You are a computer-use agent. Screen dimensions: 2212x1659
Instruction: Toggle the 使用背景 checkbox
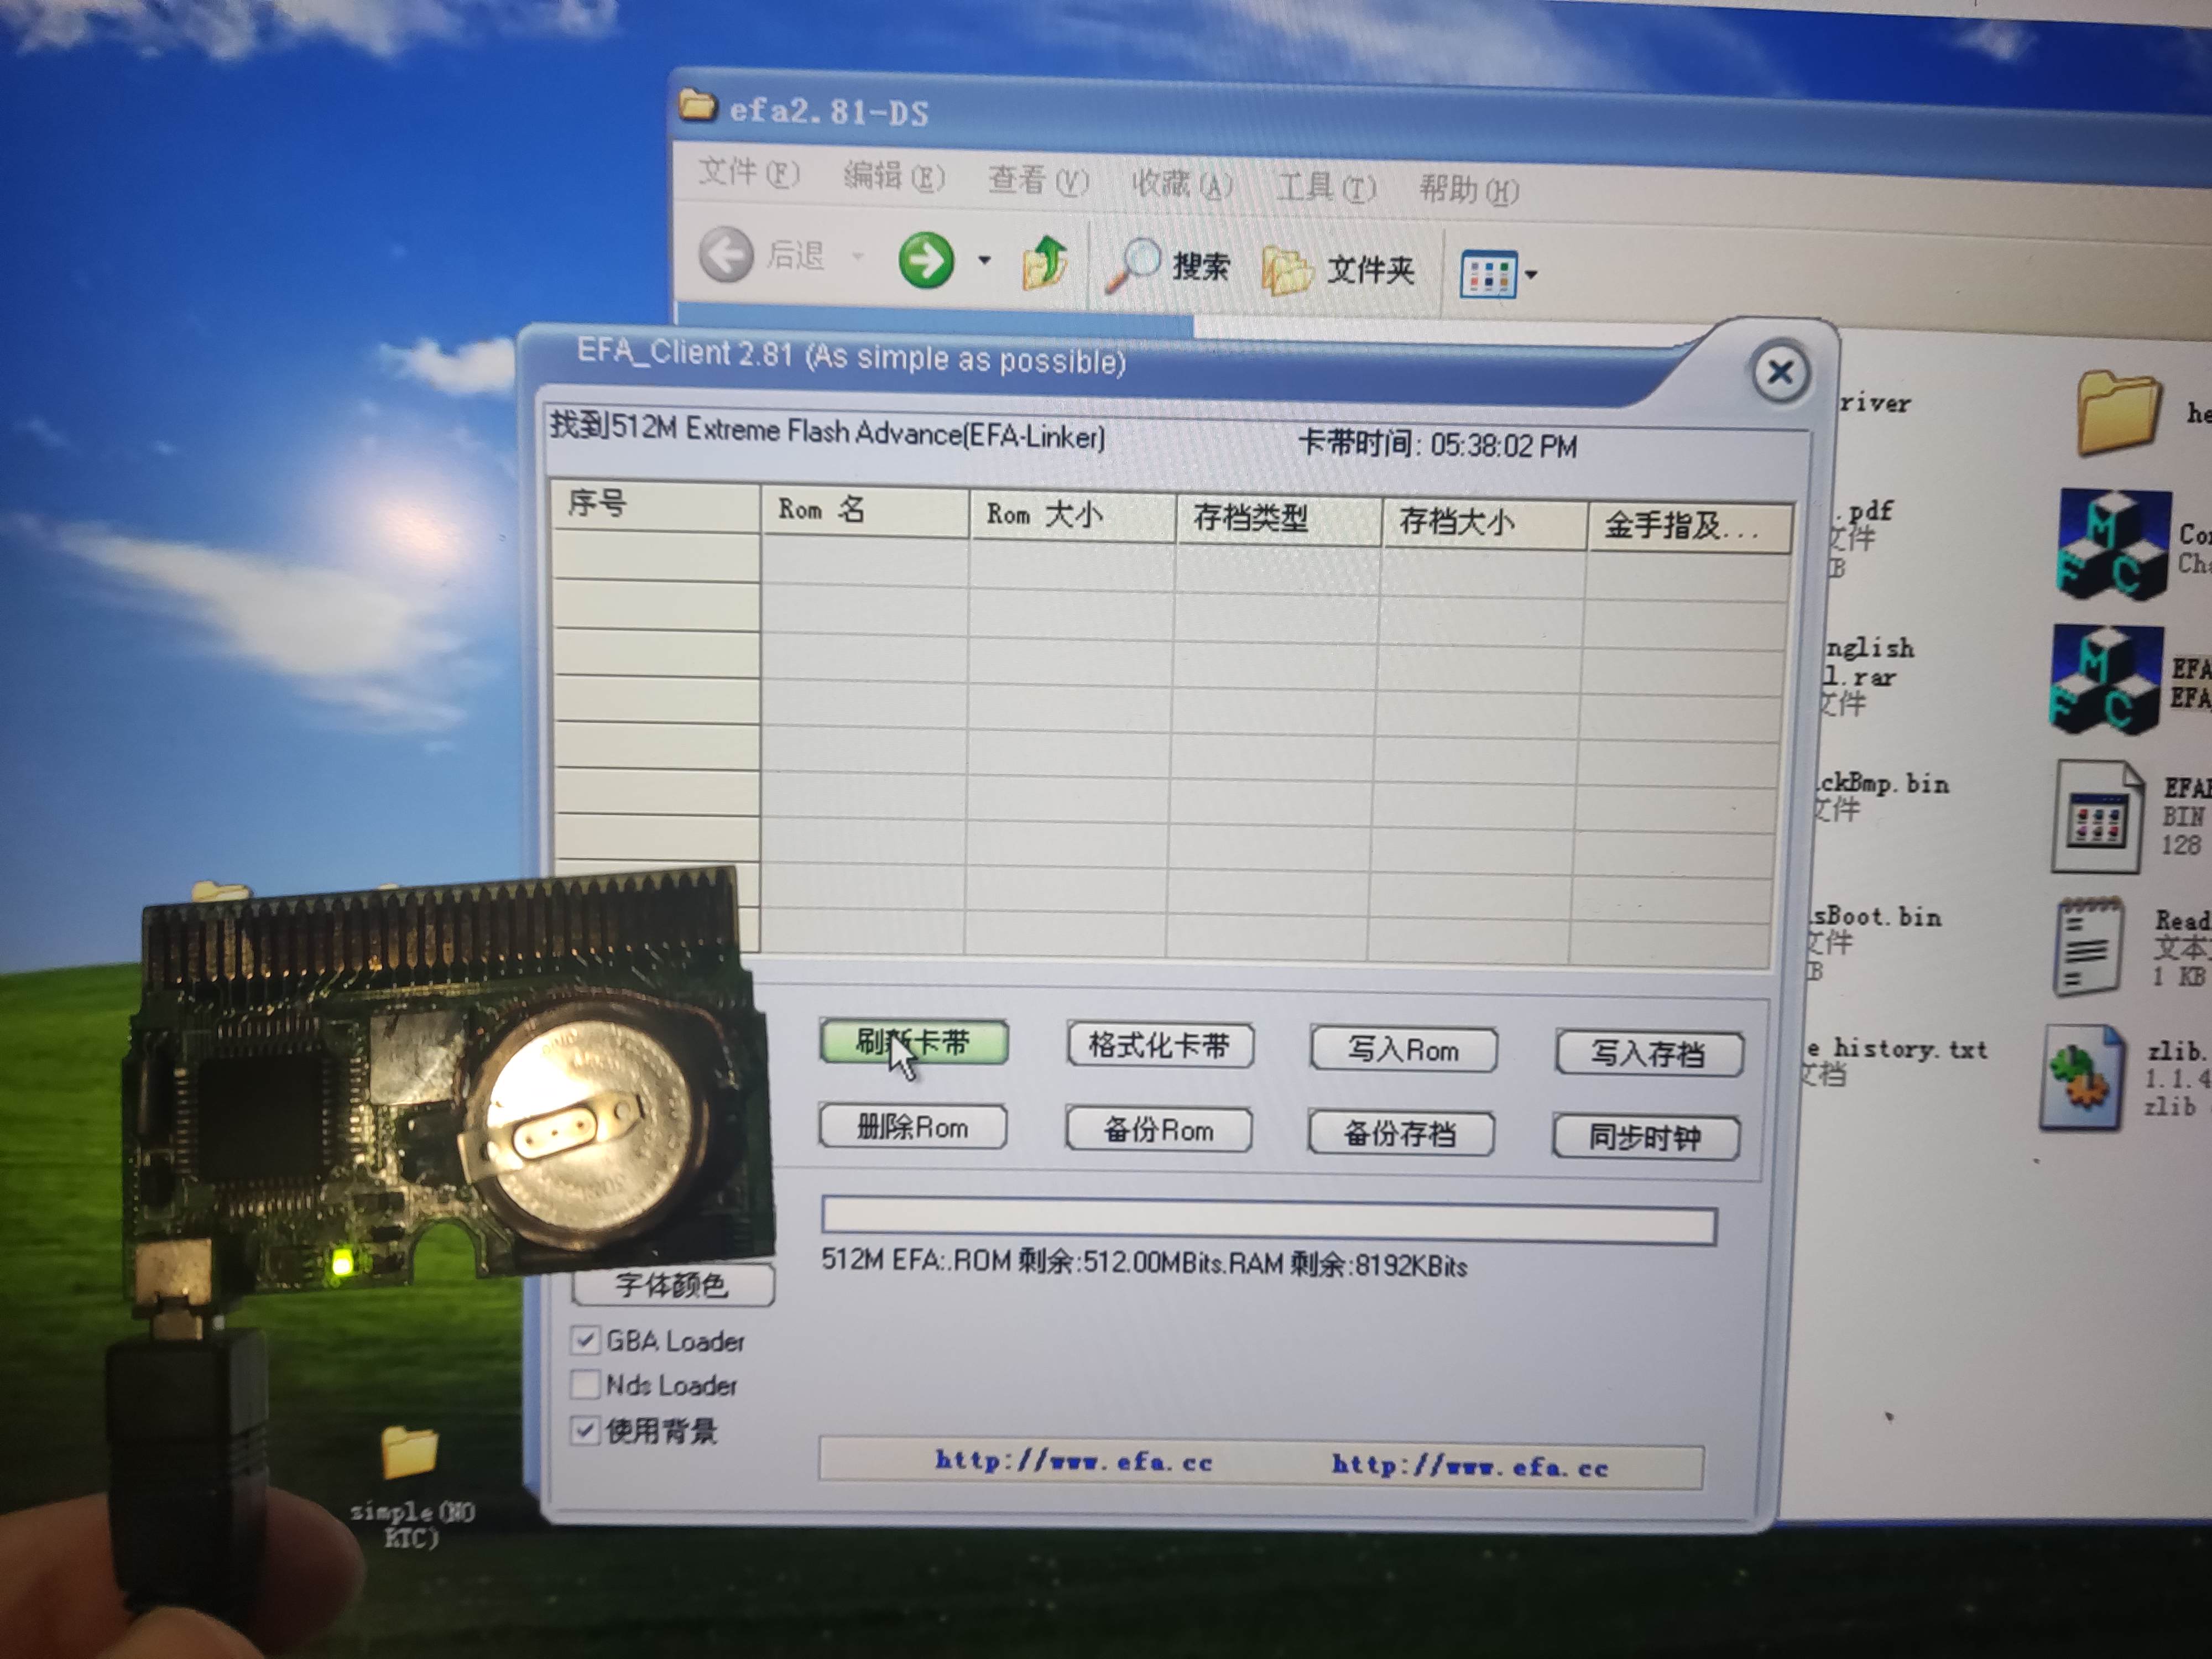tap(584, 1430)
